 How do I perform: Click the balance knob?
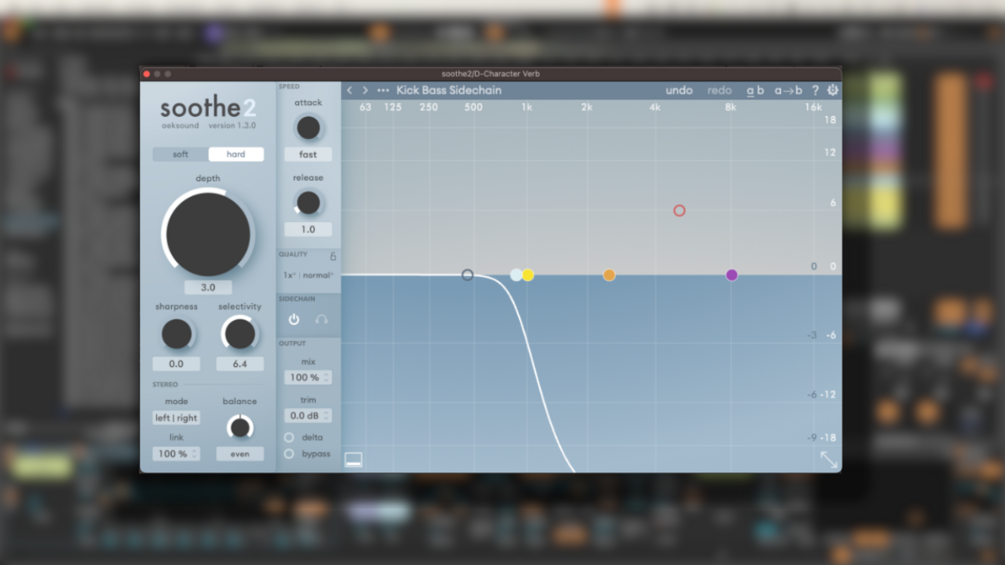(x=240, y=427)
